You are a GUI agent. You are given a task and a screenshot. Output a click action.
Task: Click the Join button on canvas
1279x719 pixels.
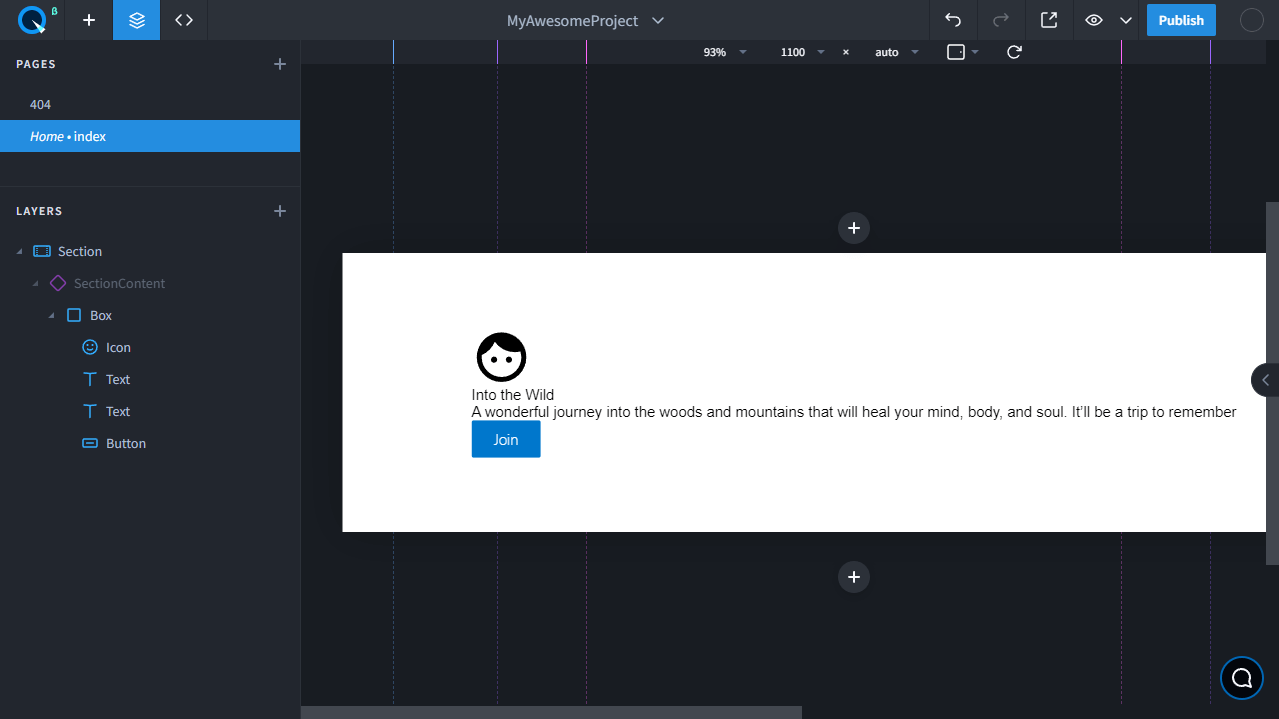(x=506, y=439)
